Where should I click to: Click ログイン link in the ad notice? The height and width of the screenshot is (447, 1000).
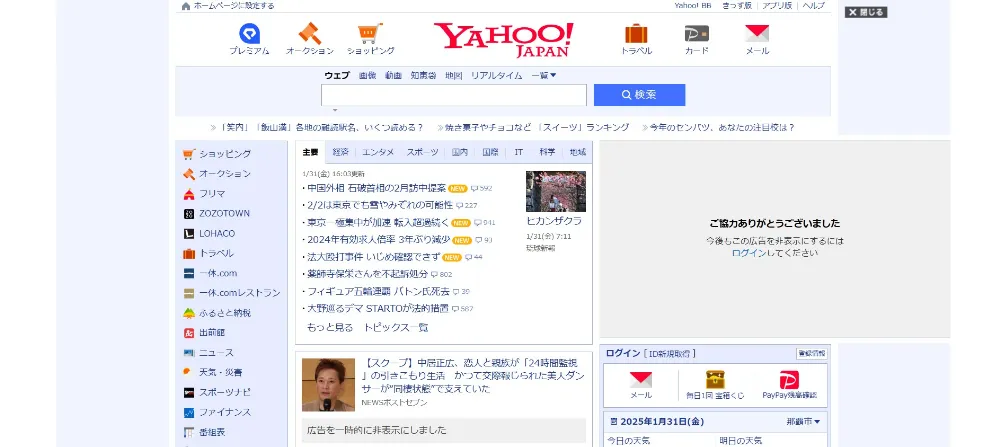point(749,253)
